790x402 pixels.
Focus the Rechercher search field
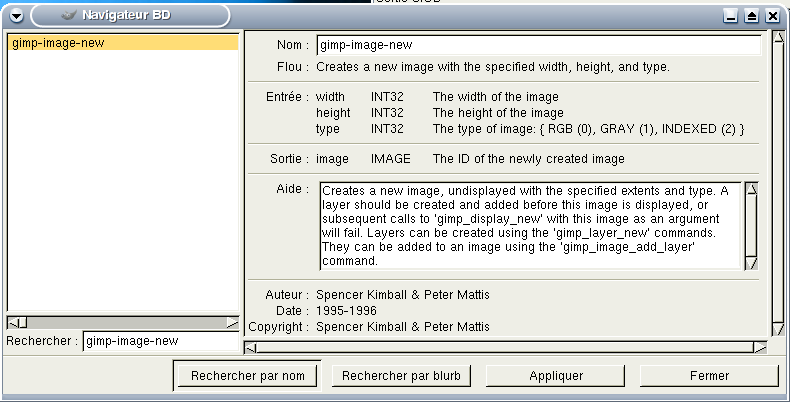pos(160,341)
